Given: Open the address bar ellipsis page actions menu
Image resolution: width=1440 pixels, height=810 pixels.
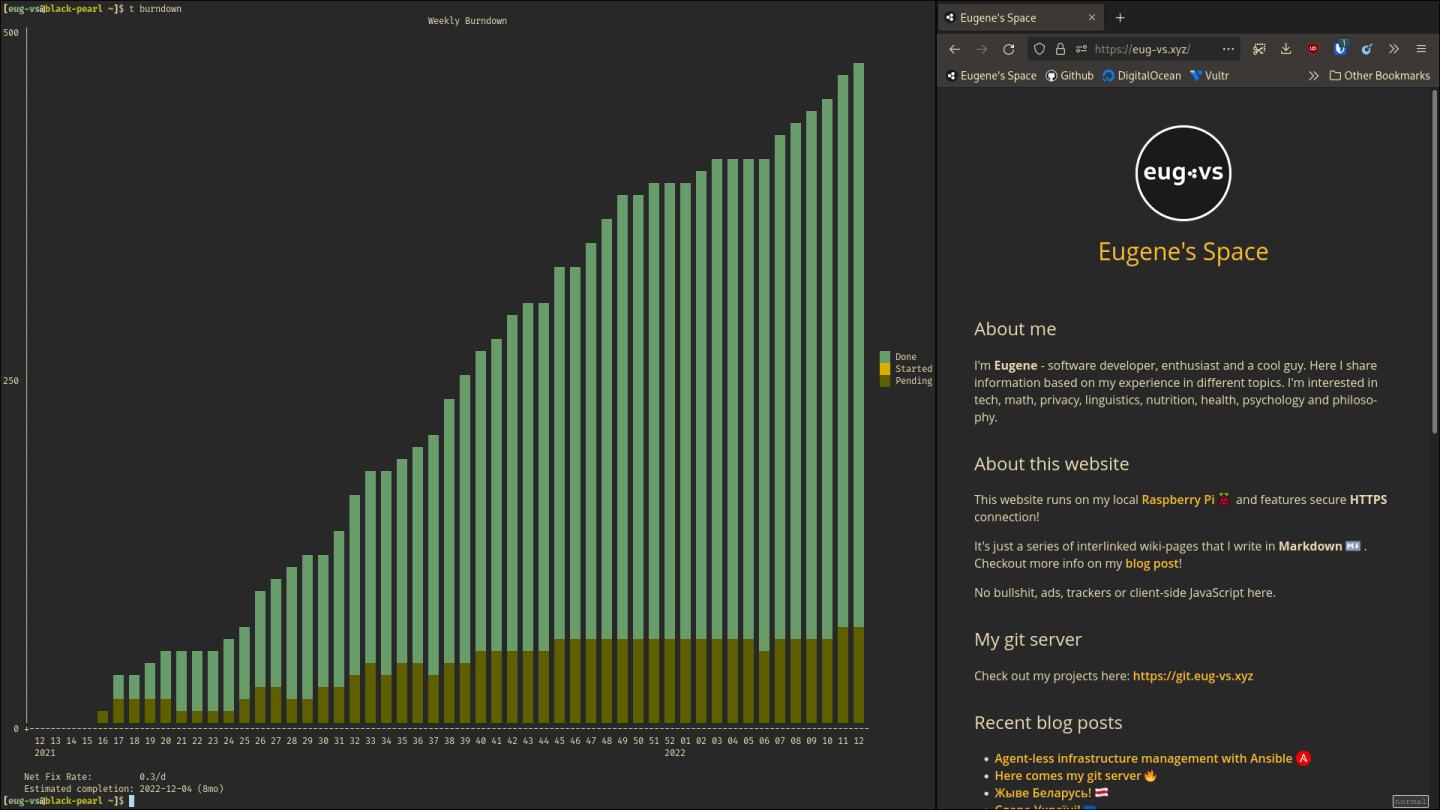Looking at the screenshot, I should tap(1228, 48).
